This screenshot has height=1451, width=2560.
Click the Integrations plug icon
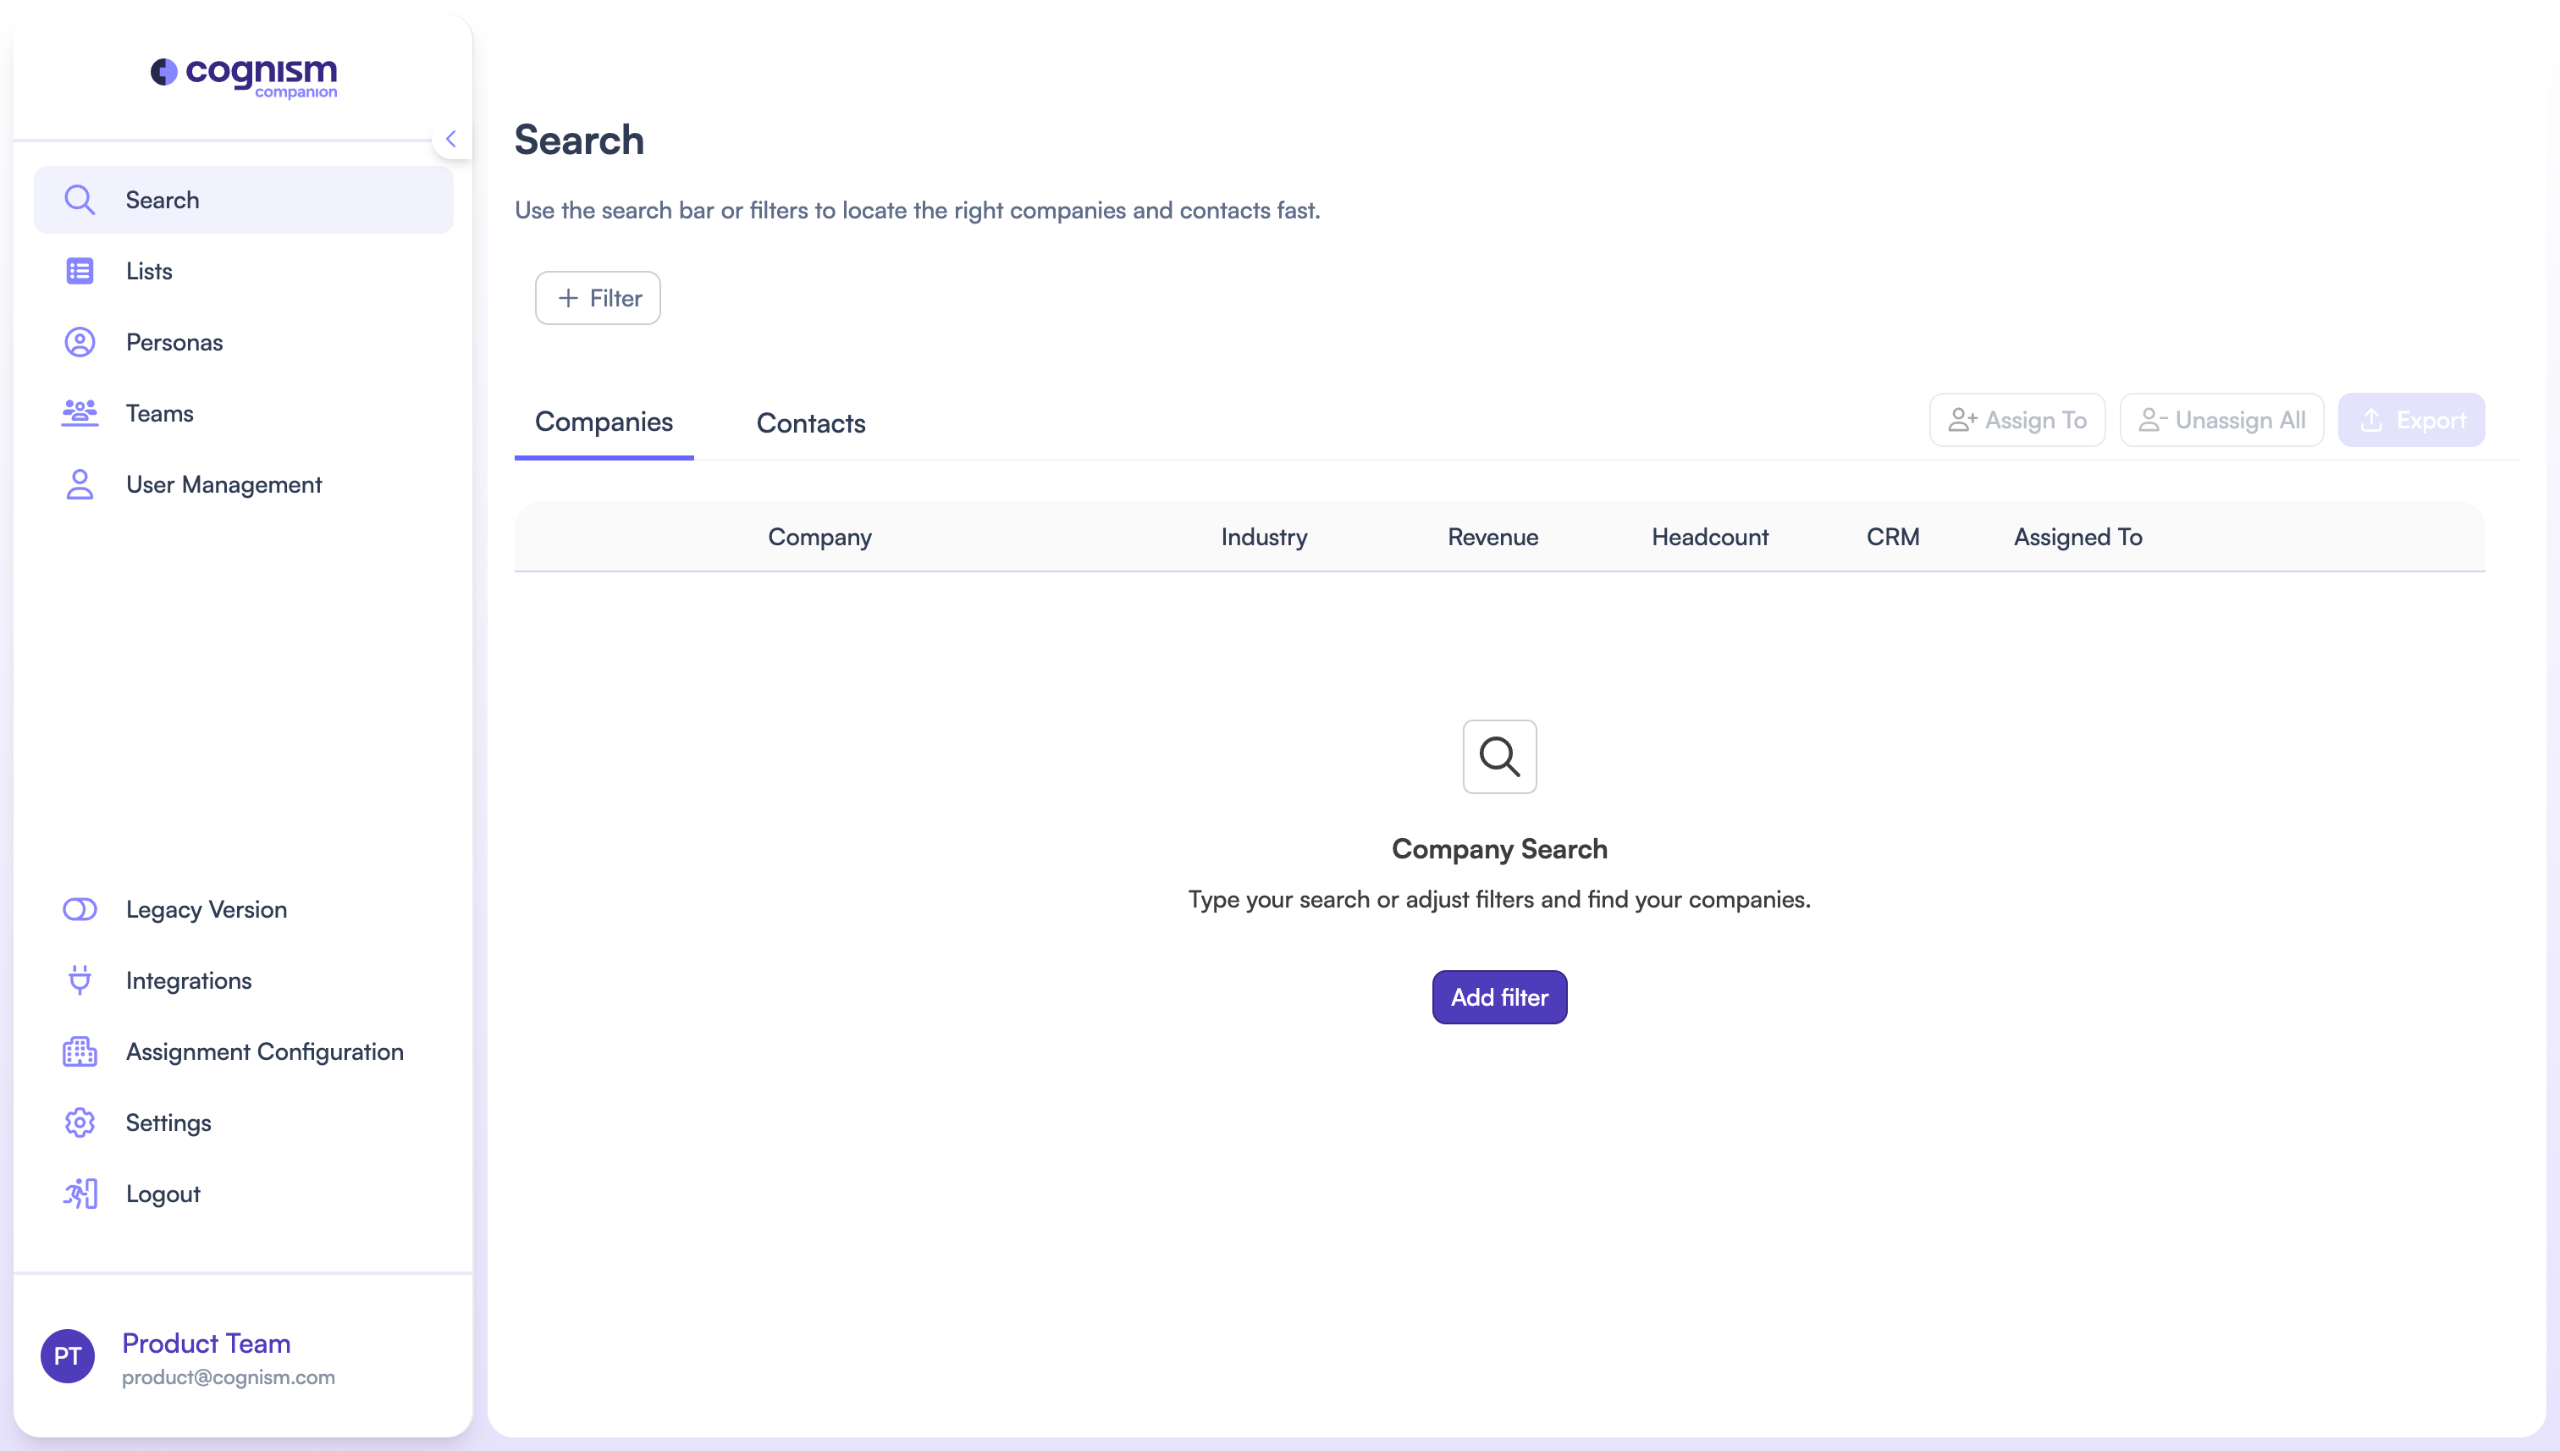(80, 980)
